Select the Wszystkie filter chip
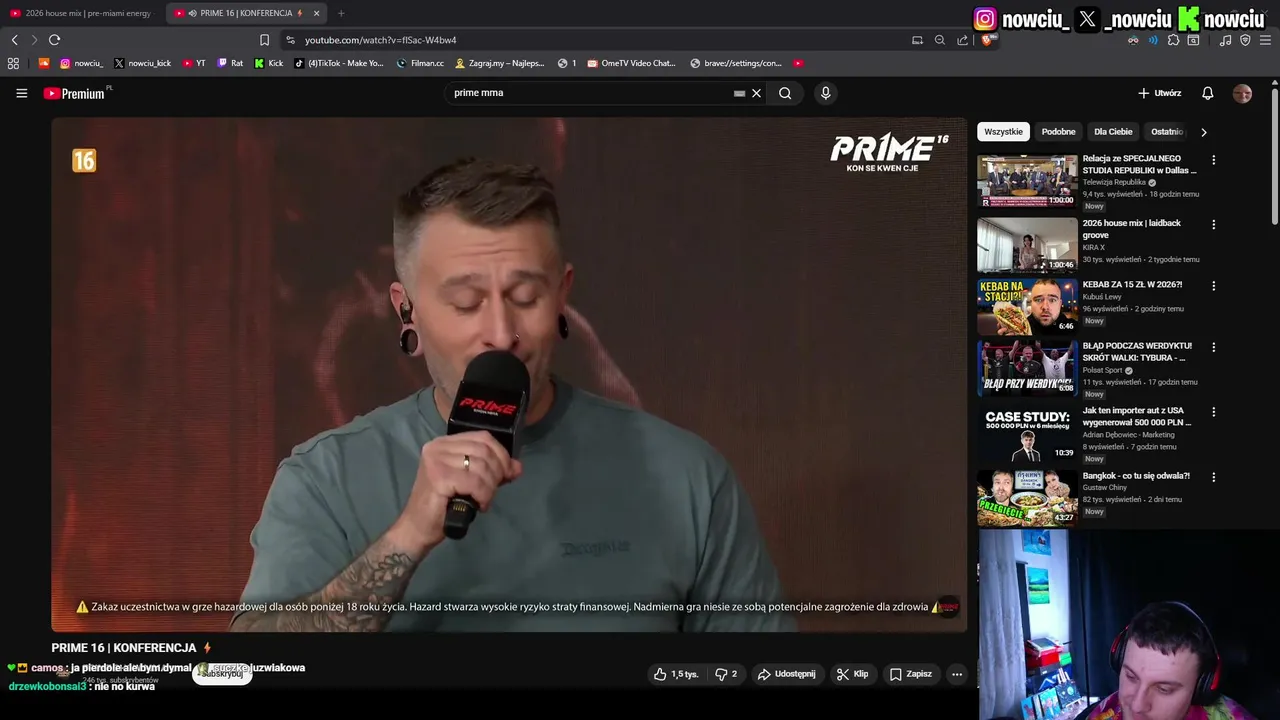 click(1003, 132)
